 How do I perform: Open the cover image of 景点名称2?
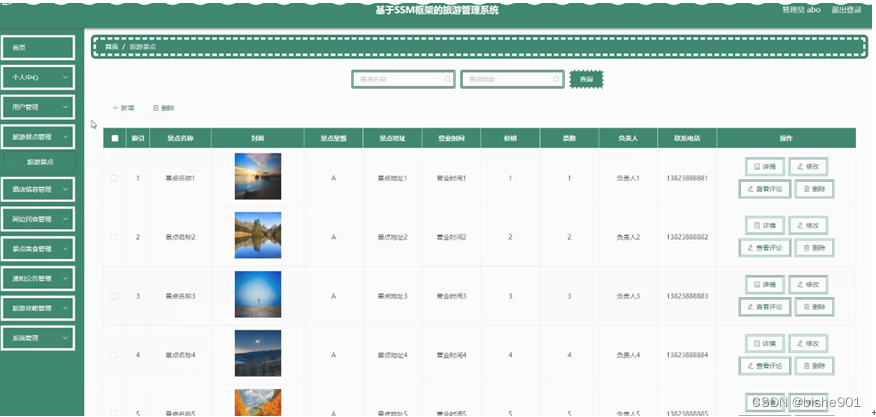pos(258,235)
